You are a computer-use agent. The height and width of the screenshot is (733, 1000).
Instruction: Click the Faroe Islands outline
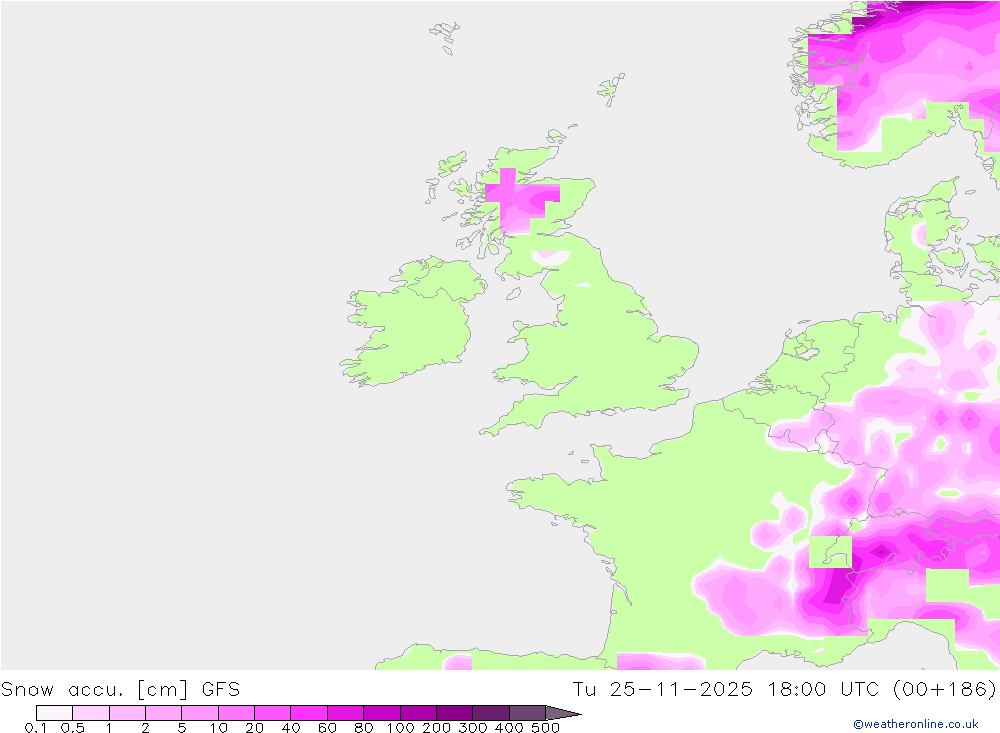click(x=445, y=37)
